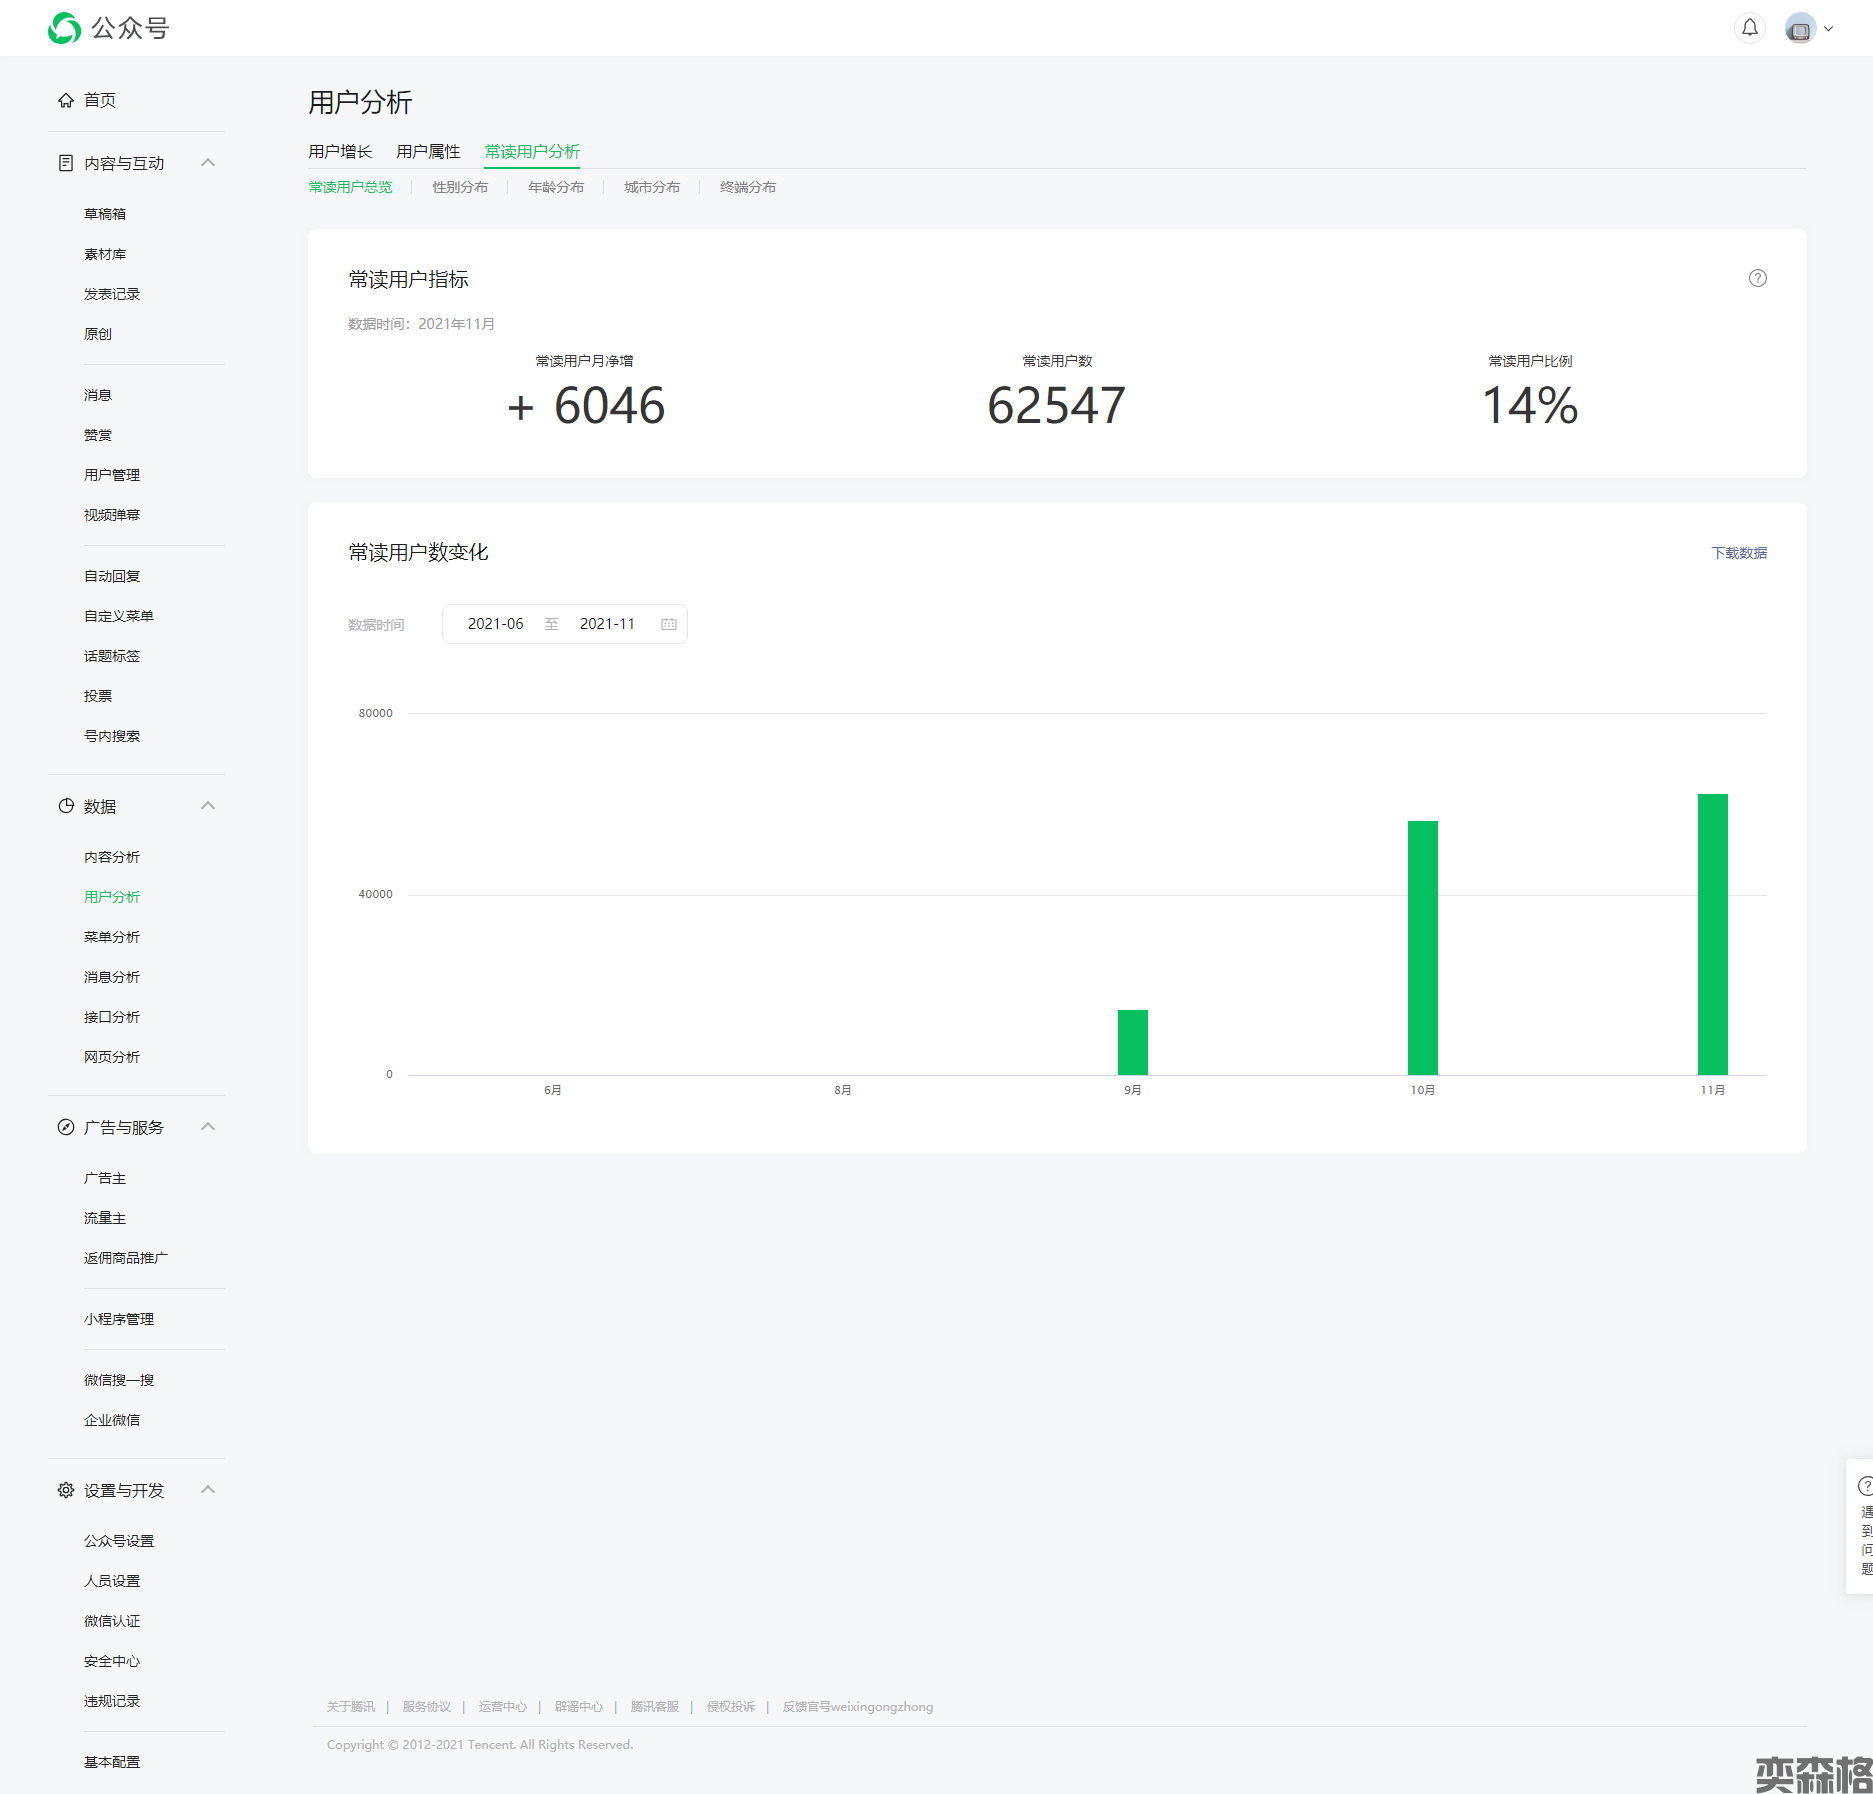The height and width of the screenshot is (1794, 1873).
Task: Collapse the 广告与服务 section chevron
Action: [x=208, y=1127]
